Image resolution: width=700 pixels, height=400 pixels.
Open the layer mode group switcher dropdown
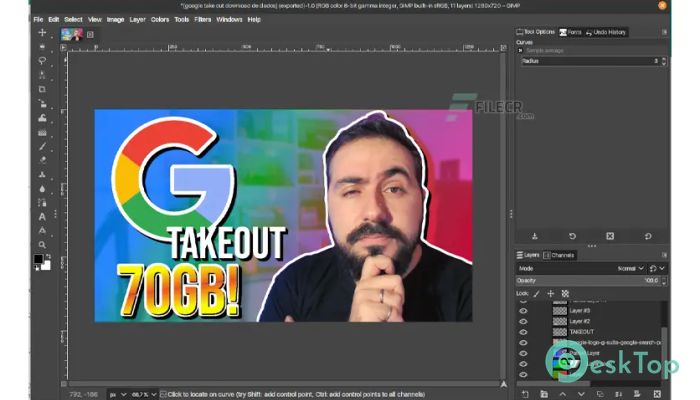[x=657, y=268]
